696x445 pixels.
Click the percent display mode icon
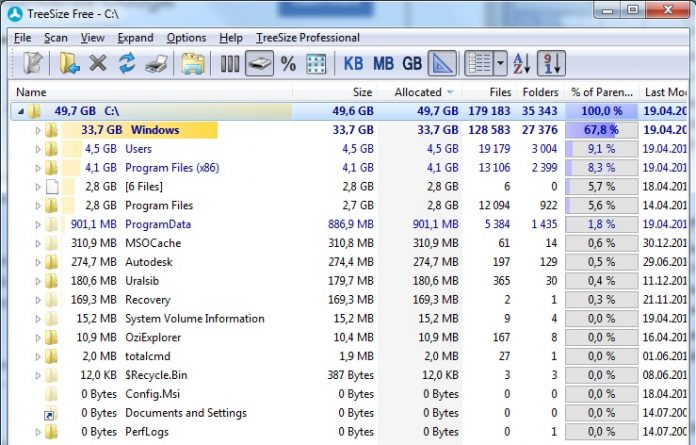coord(288,64)
